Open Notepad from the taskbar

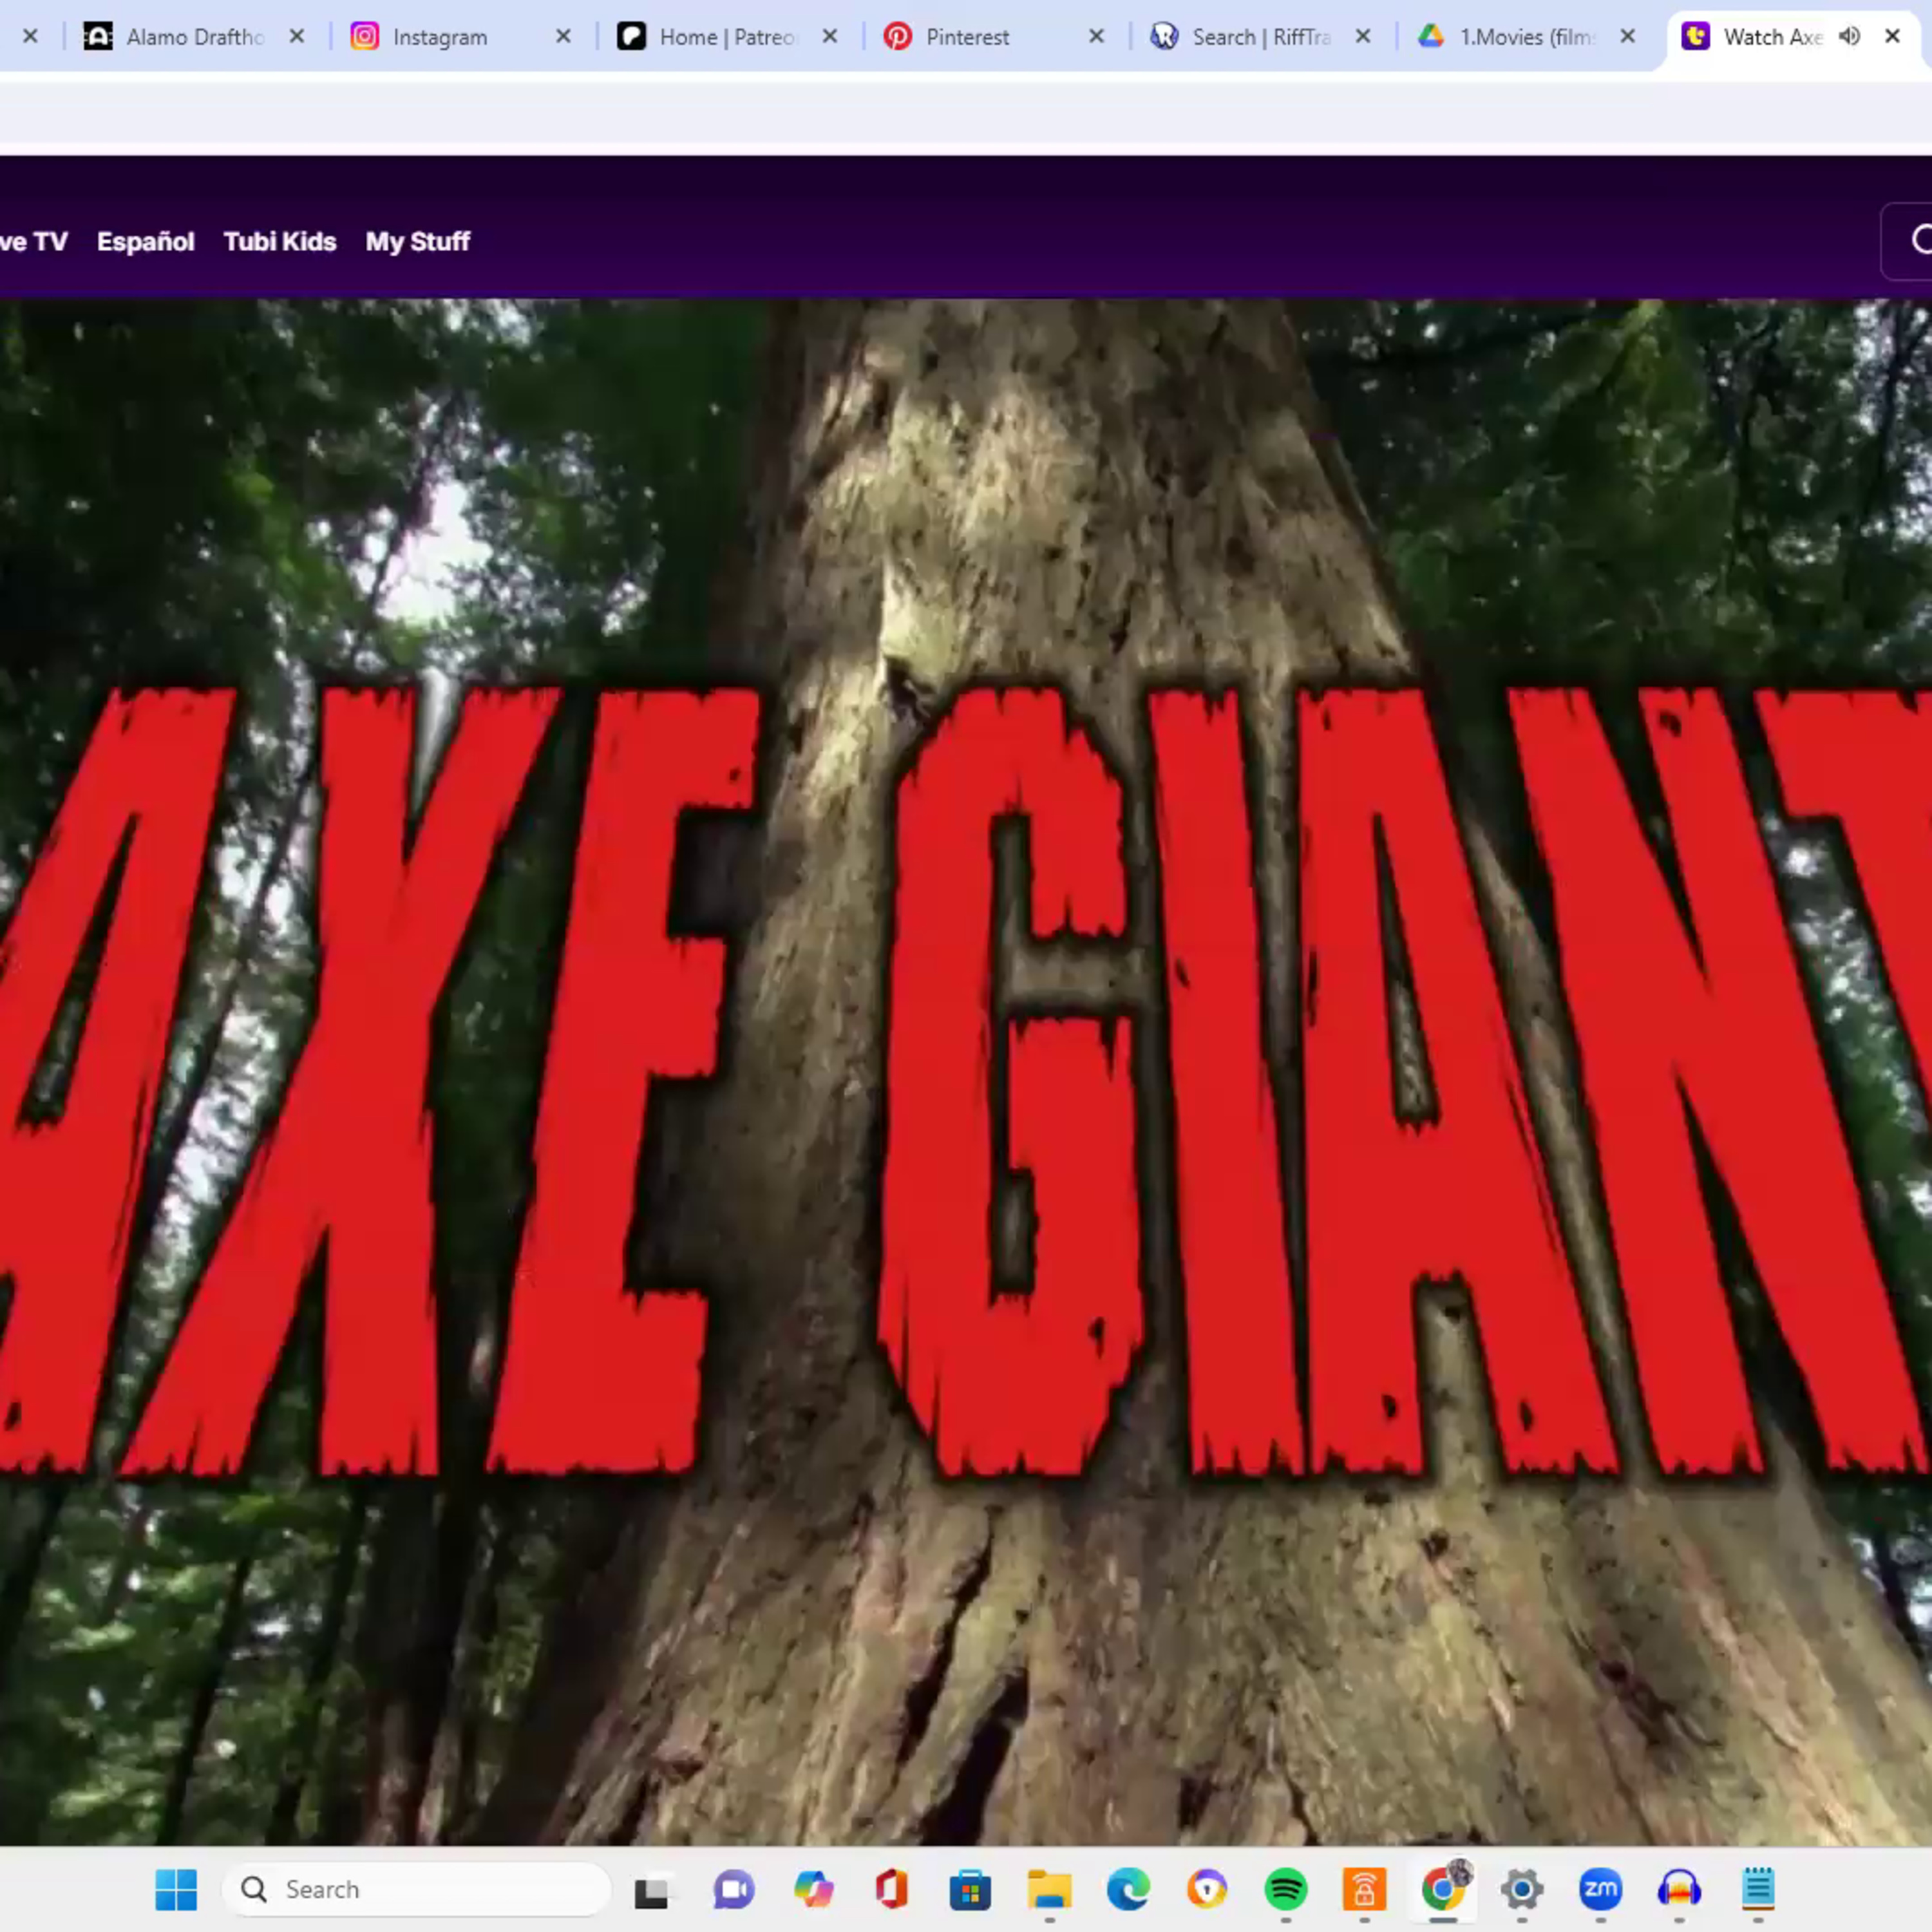tap(1758, 1889)
